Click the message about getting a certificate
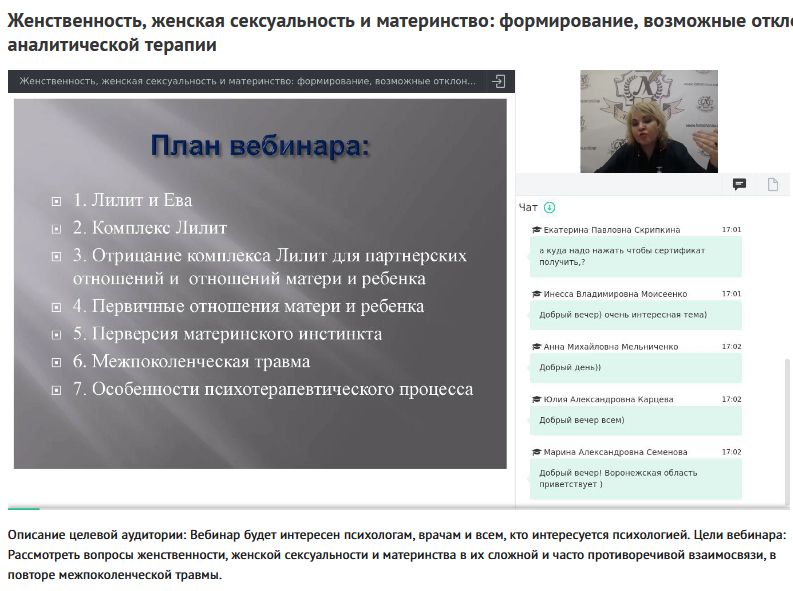 pos(636,256)
